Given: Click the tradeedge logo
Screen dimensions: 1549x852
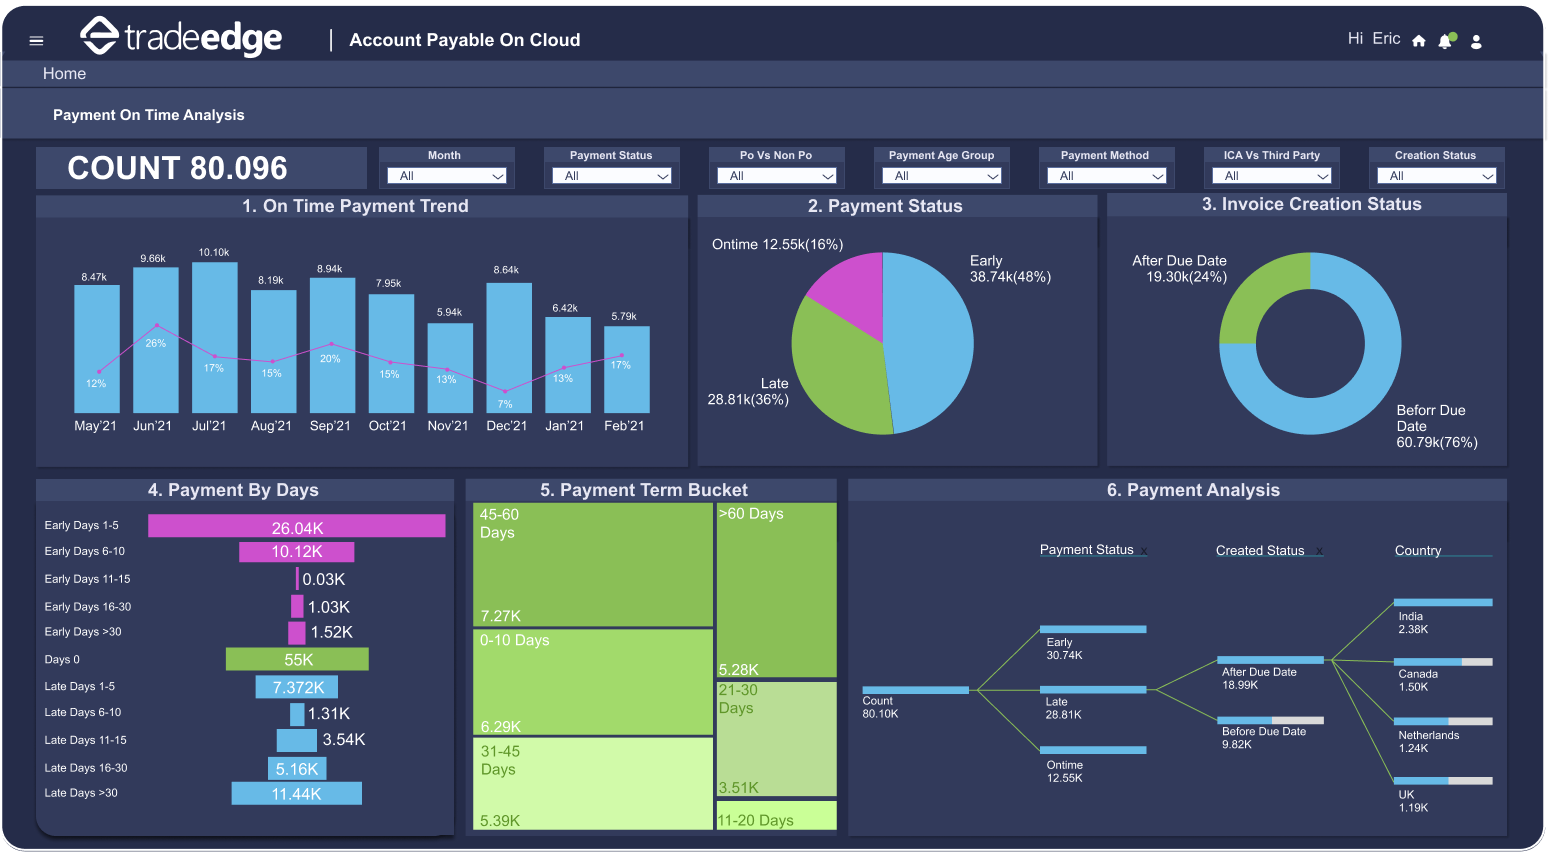Looking at the screenshot, I should (x=181, y=38).
